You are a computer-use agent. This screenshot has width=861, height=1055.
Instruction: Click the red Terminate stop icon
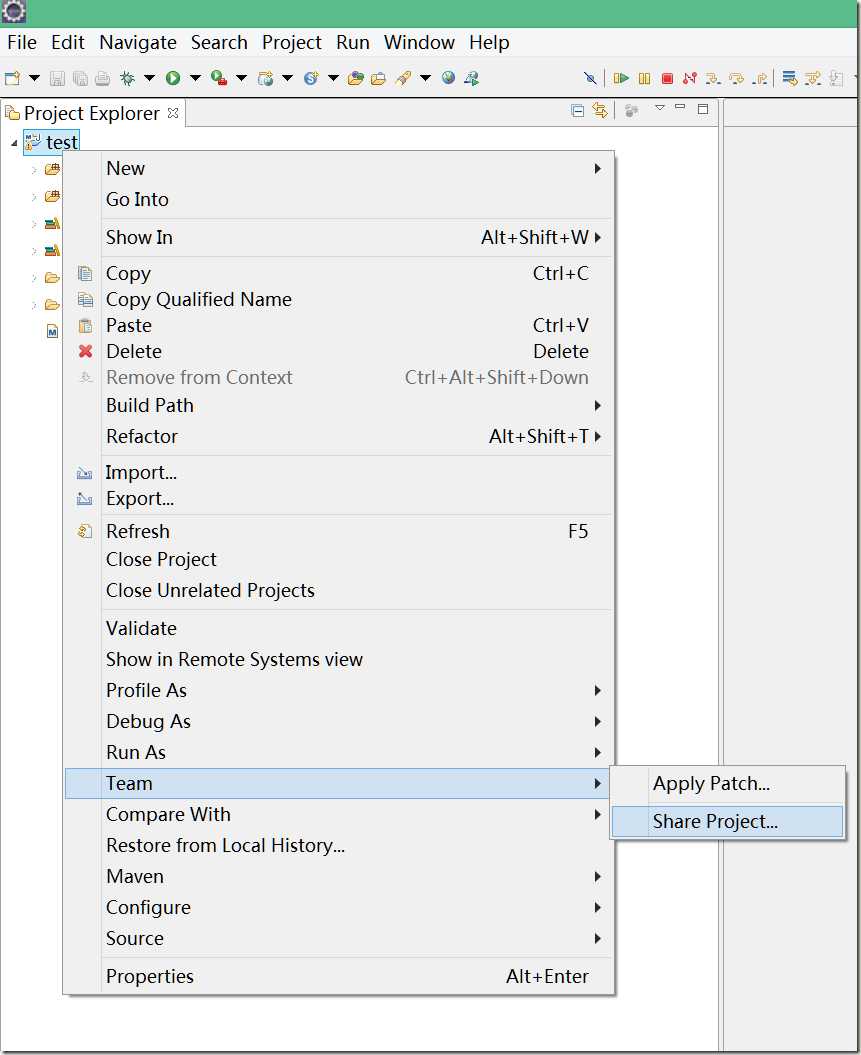[x=667, y=78]
